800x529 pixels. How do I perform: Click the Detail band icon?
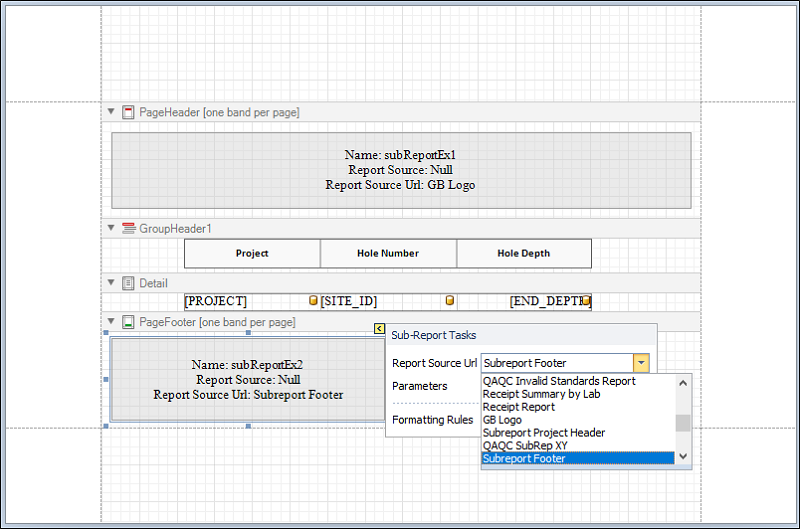point(128,284)
